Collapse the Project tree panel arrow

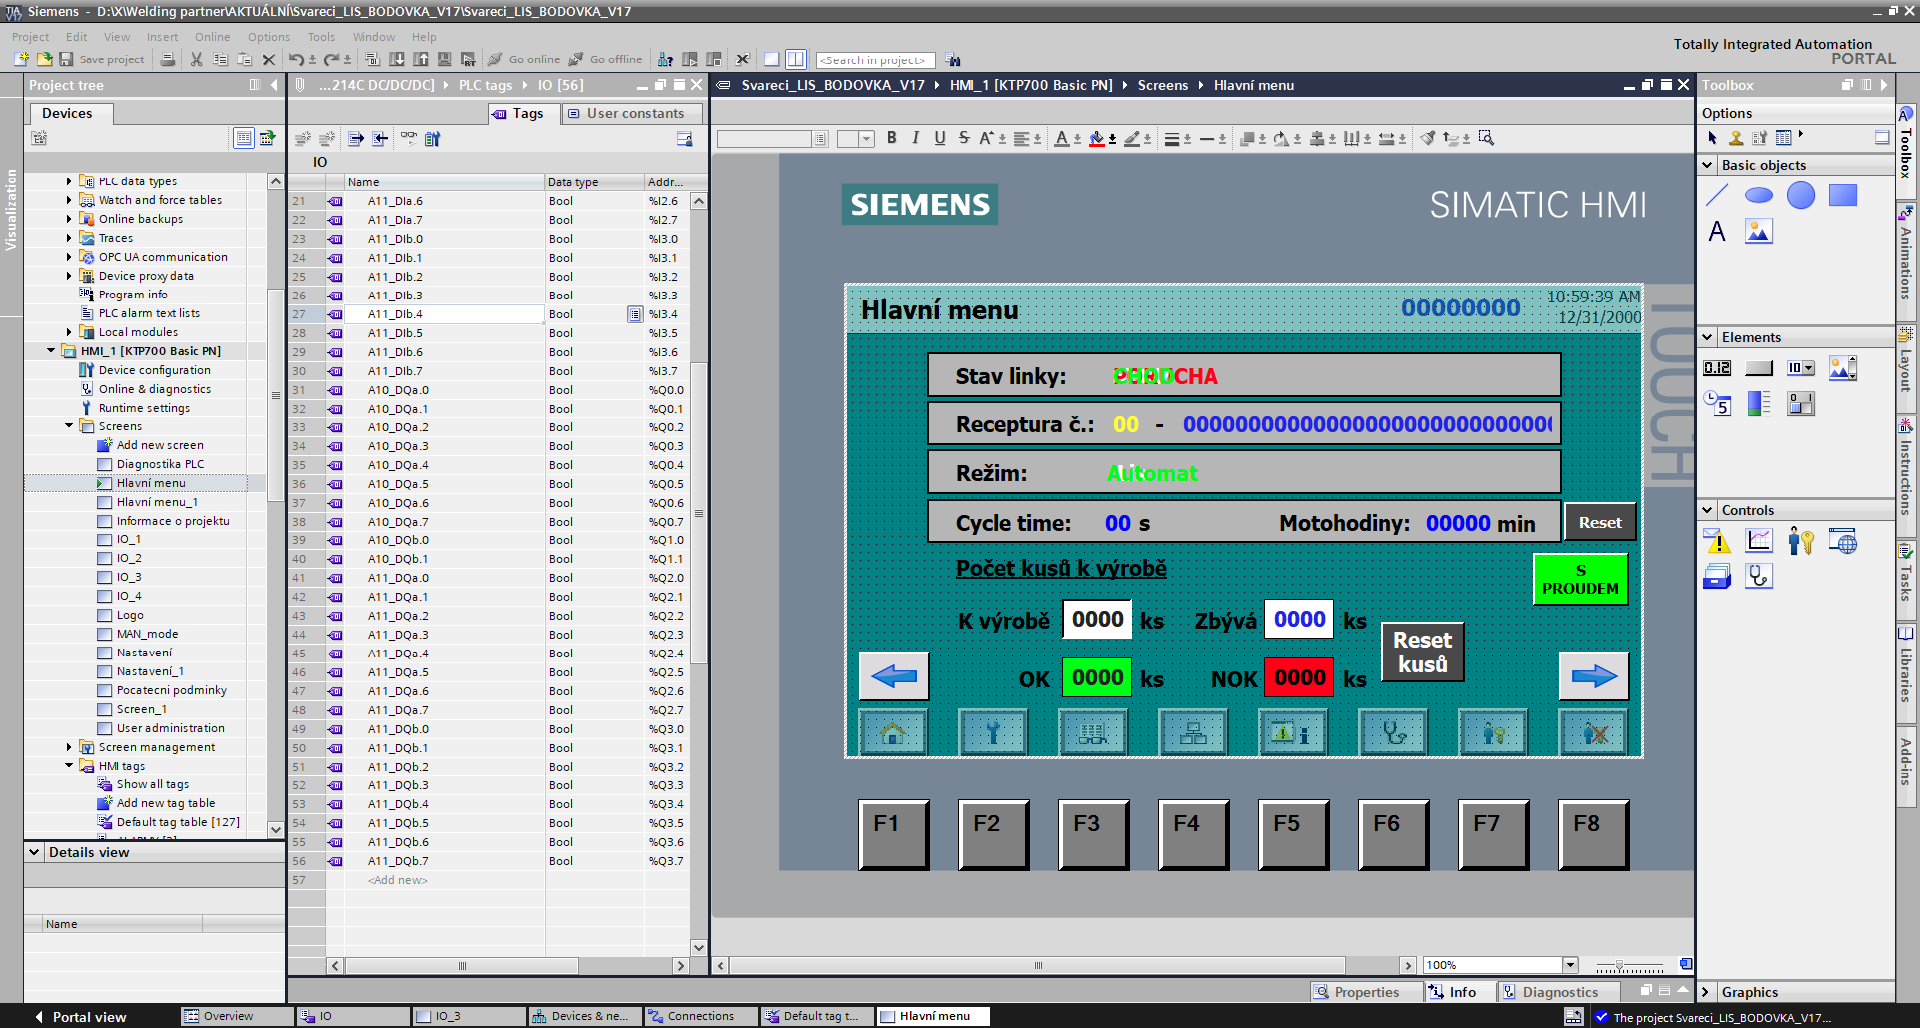(x=274, y=85)
